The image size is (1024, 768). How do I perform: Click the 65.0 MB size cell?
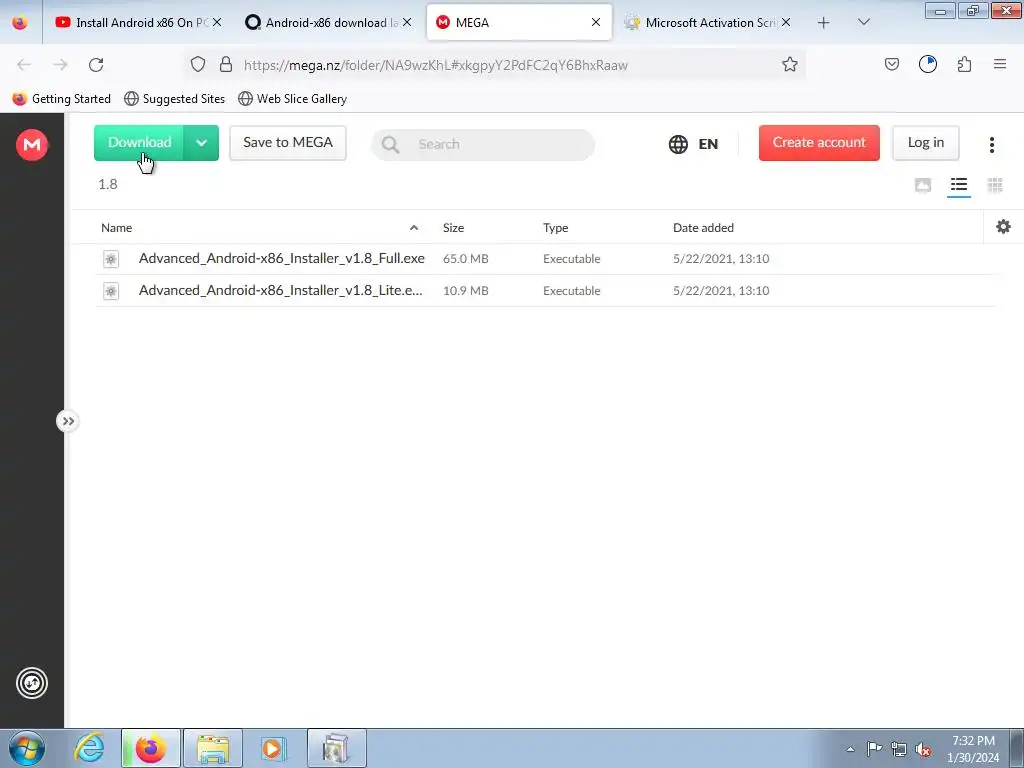(466, 259)
